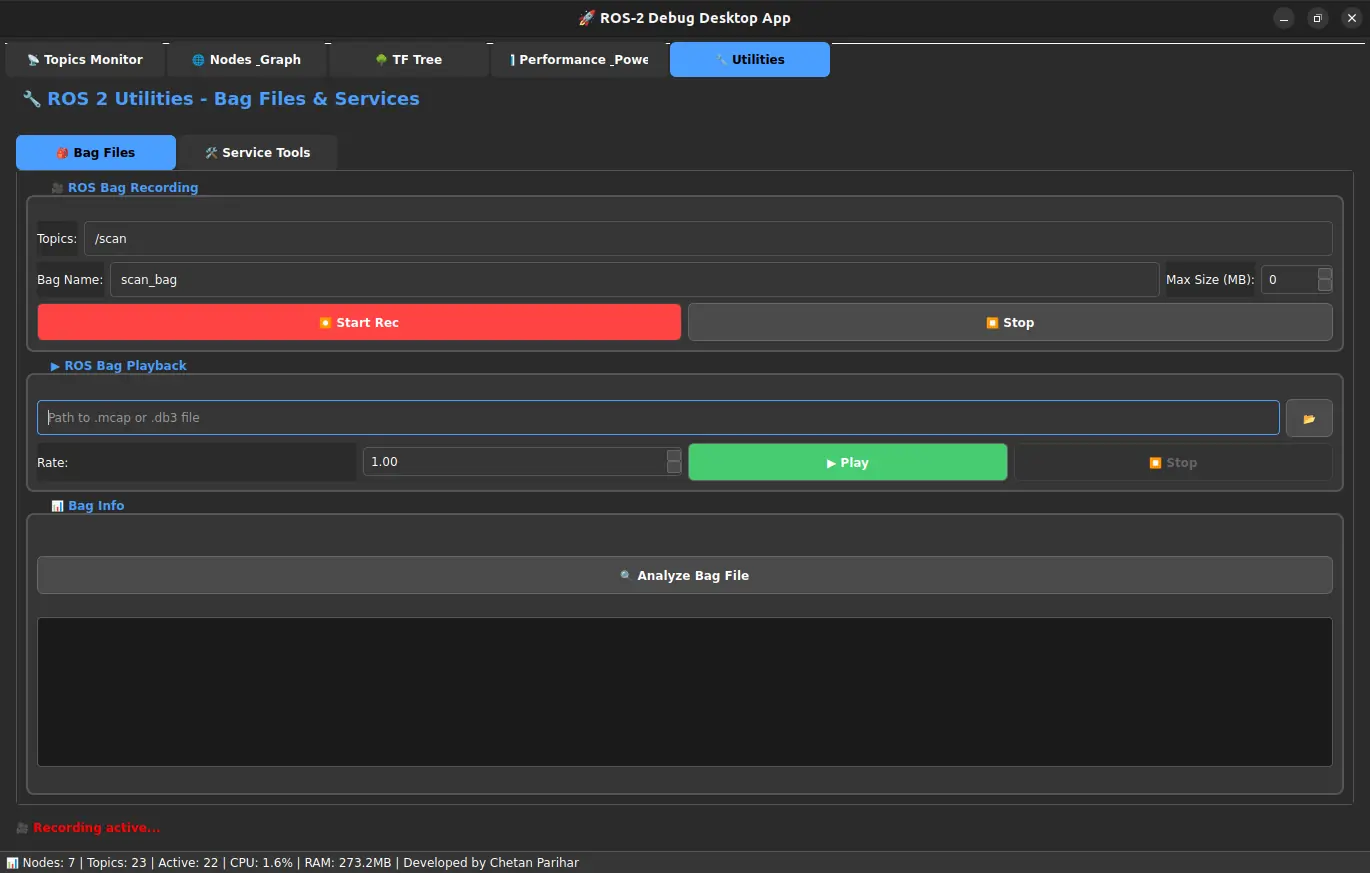
Task: Open the Nodes Graph tab
Action: coord(247,60)
